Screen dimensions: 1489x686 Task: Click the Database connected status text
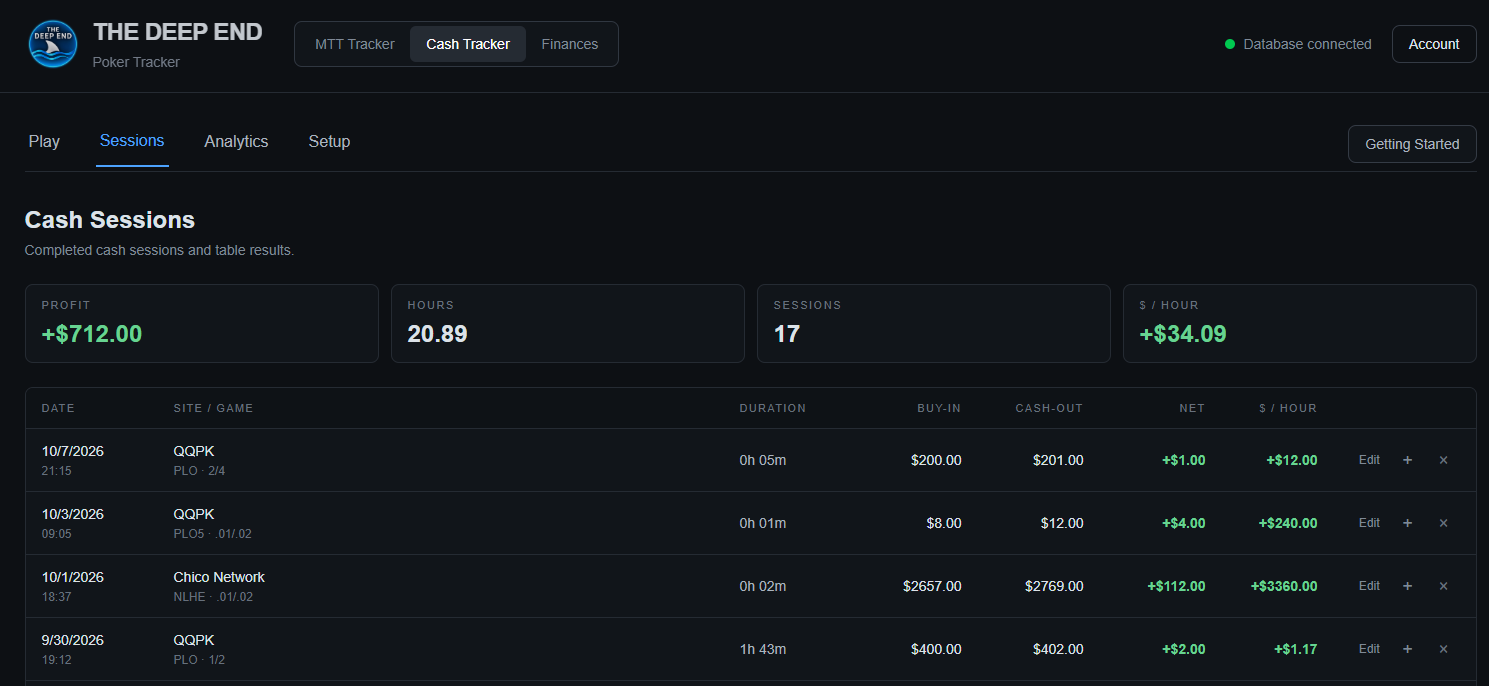1307,44
